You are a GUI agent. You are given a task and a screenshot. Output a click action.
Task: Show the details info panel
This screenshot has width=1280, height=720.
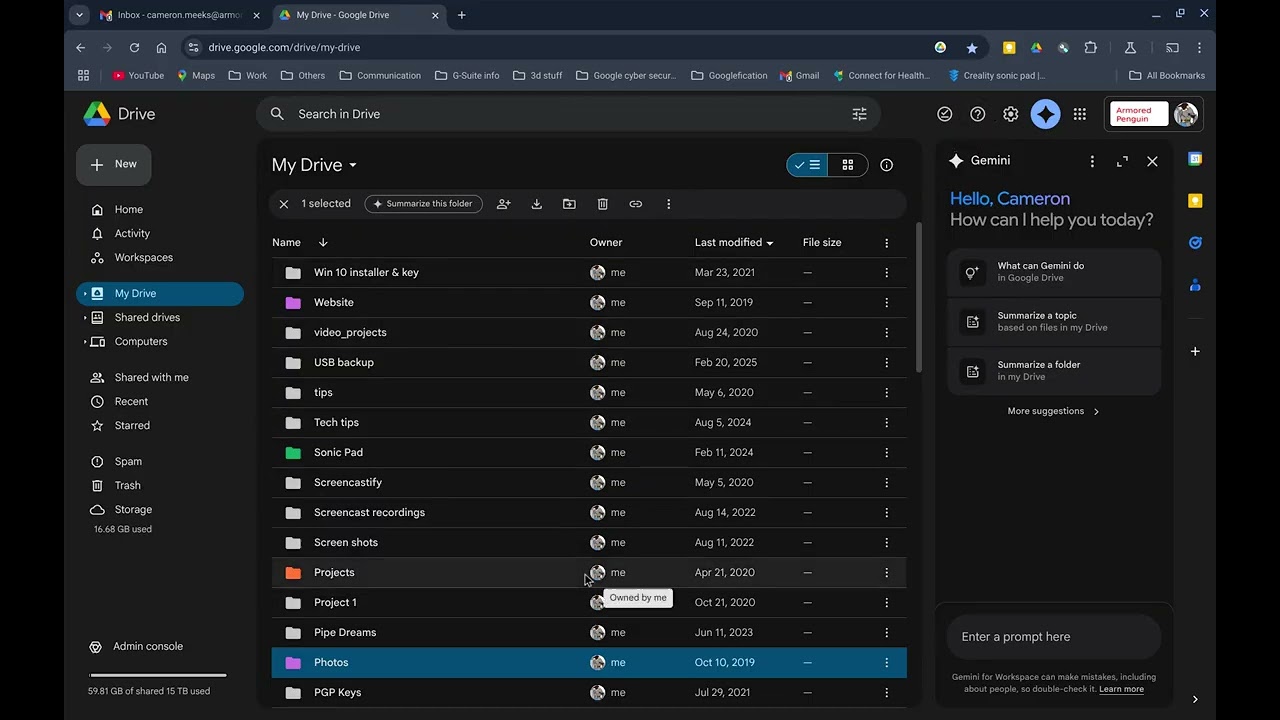pyautogui.click(x=886, y=165)
